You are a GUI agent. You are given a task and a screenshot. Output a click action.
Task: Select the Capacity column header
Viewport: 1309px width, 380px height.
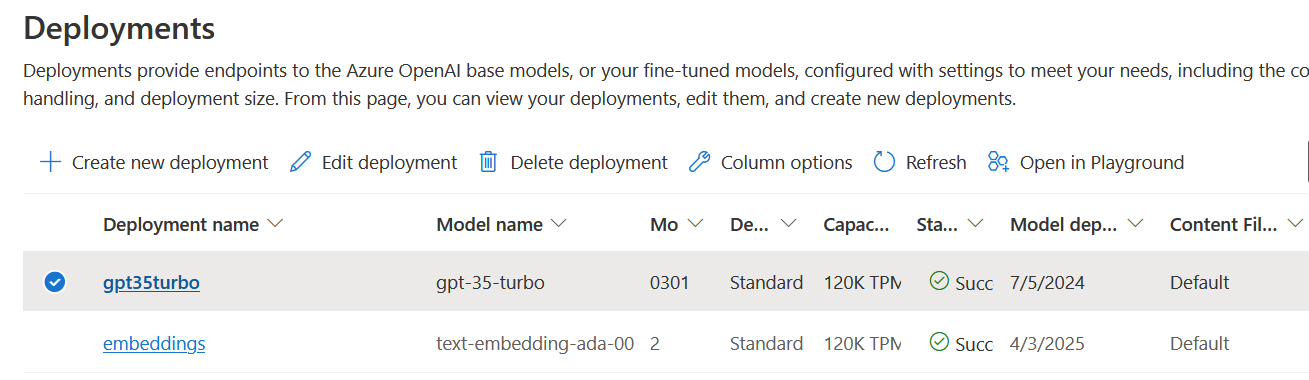point(856,225)
